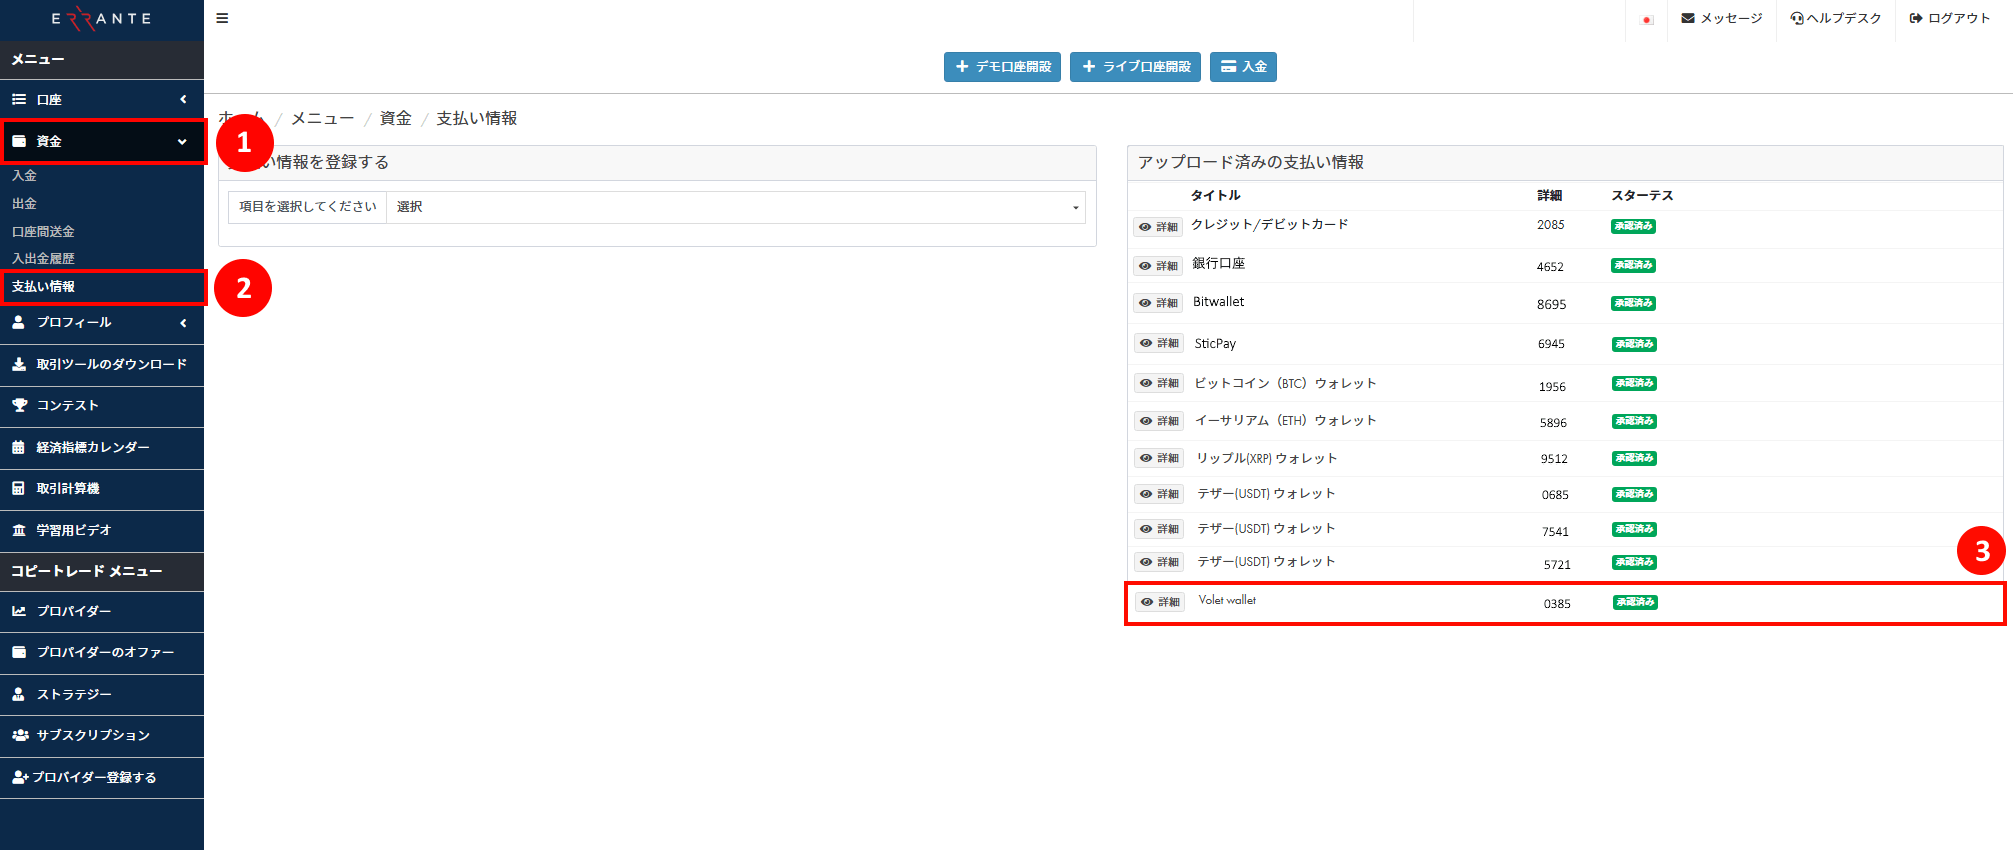
Task: Open the 選択 payment item dropdown
Action: (735, 207)
